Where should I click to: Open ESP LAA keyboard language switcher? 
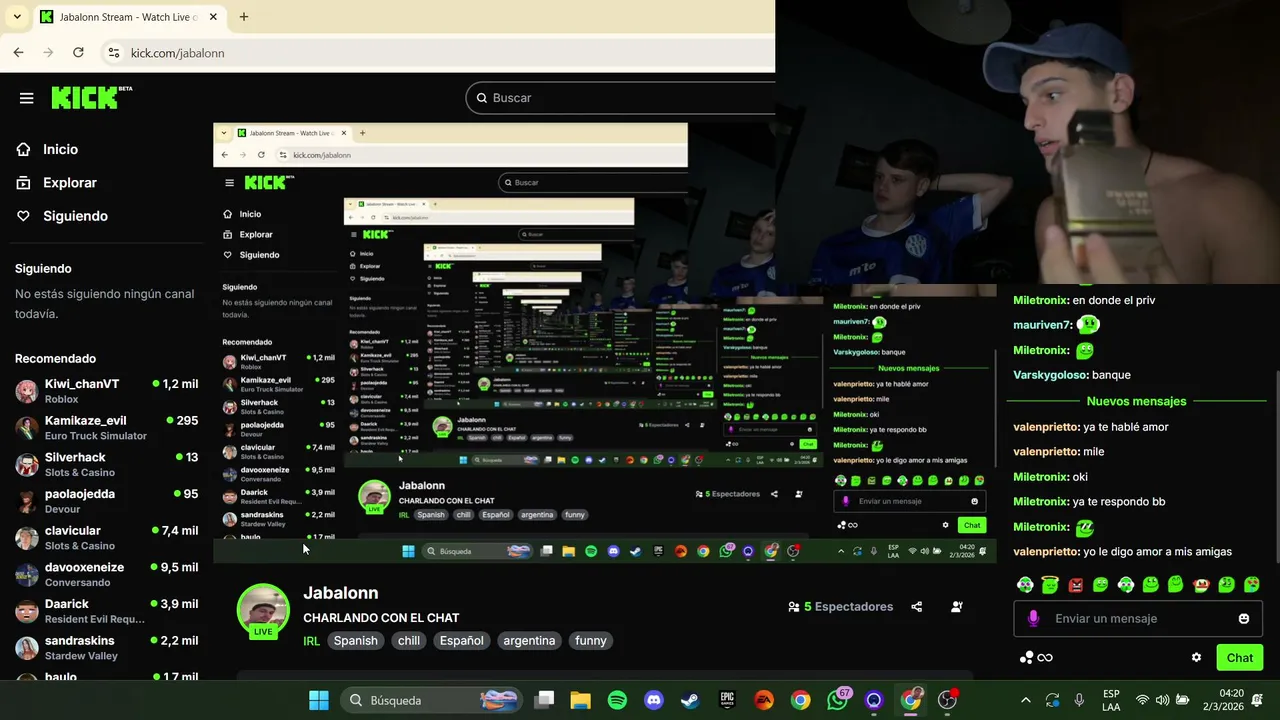click(x=1111, y=700)
